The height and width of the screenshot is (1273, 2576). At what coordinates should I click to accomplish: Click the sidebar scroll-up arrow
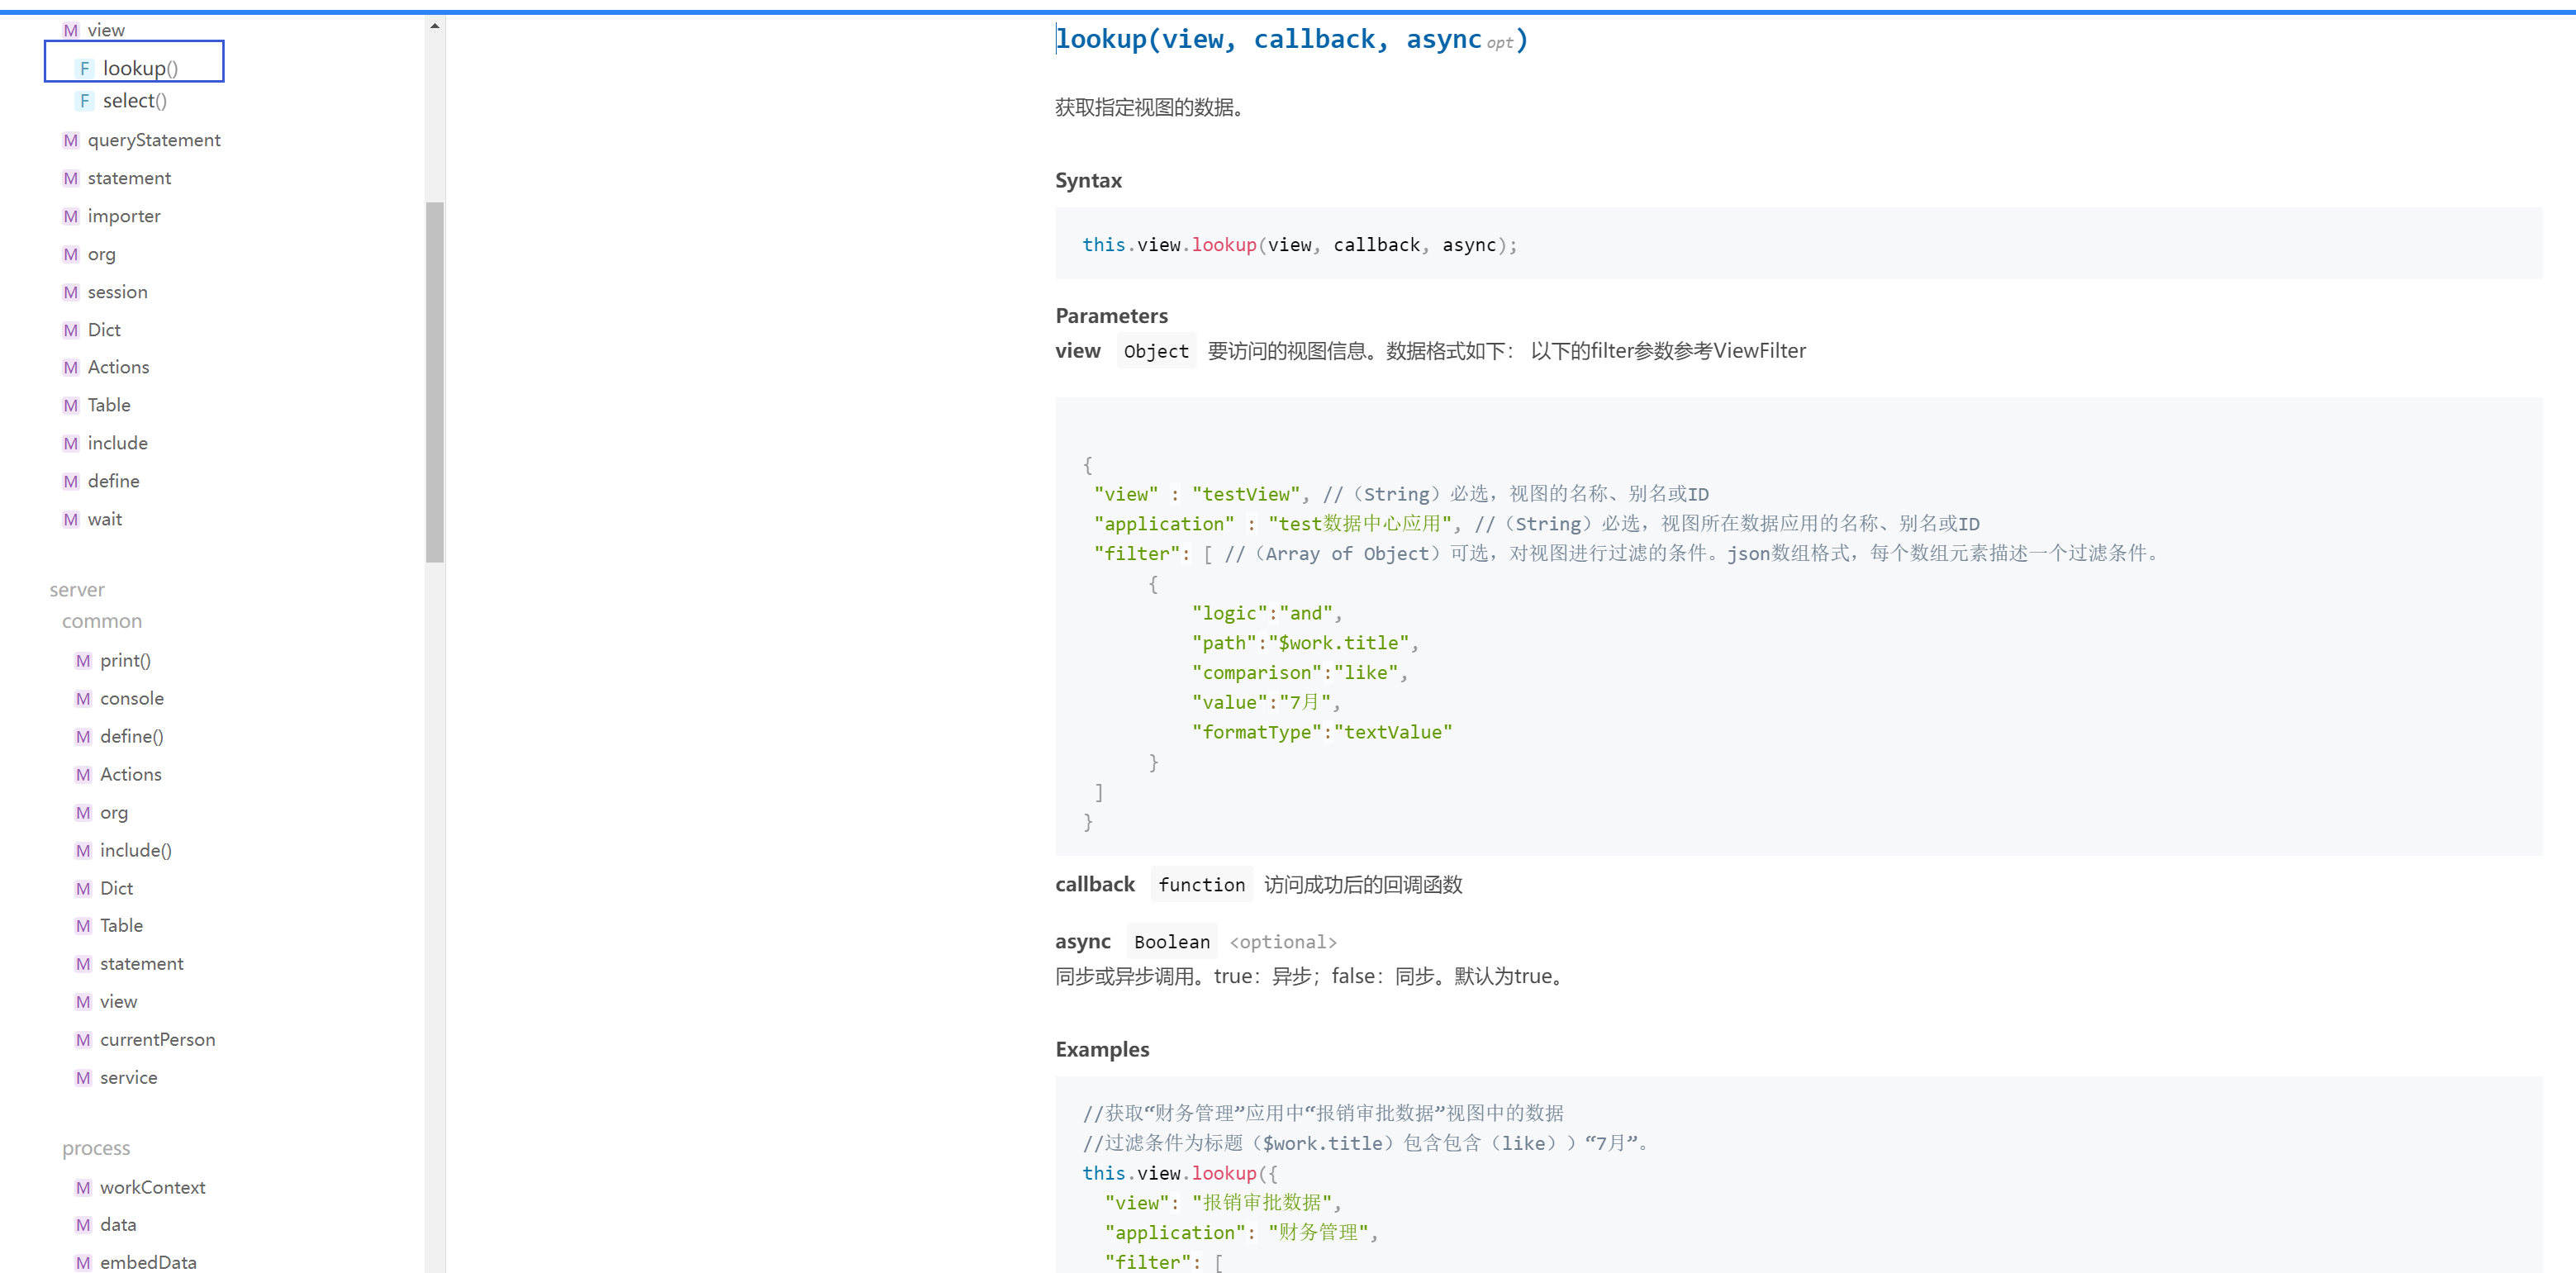[x=435, y=26]
